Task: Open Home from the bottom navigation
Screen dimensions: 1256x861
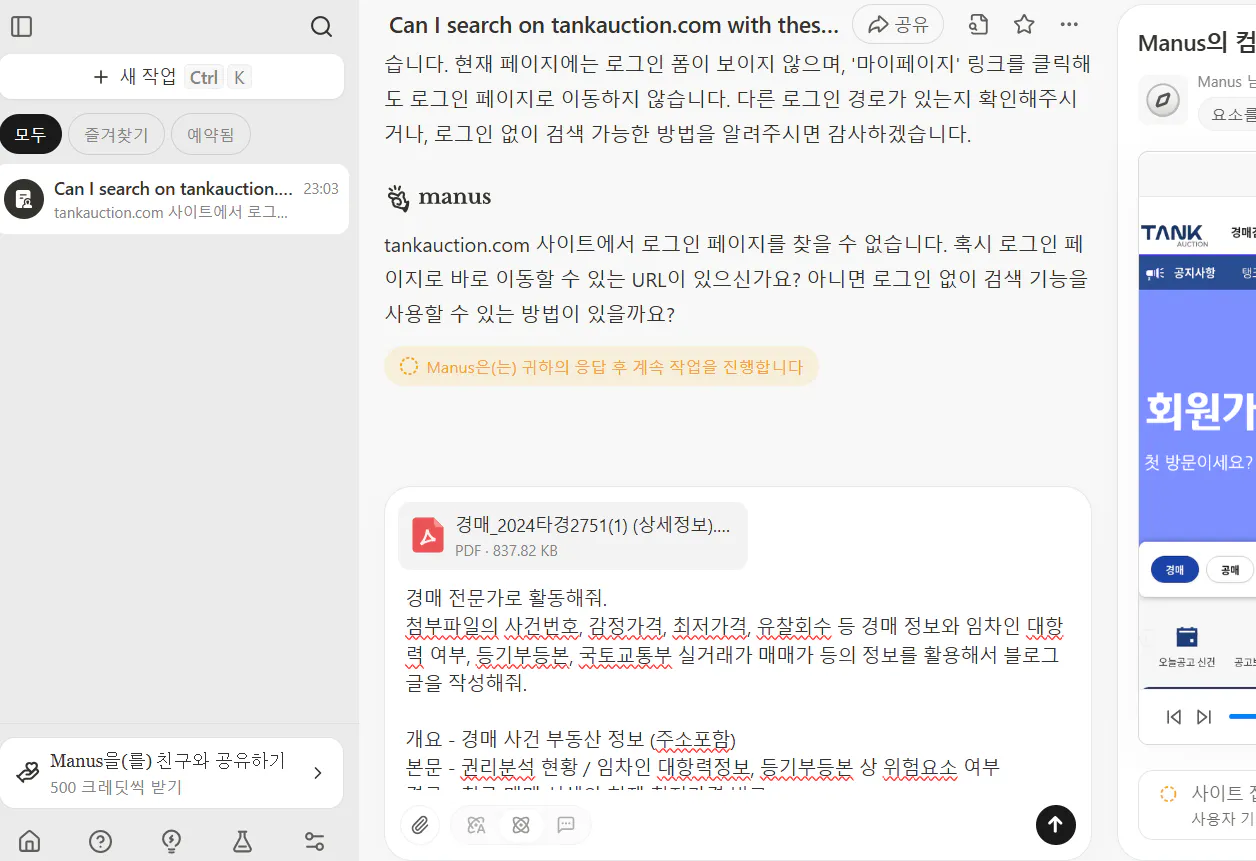Action: [x=30, y=841]
